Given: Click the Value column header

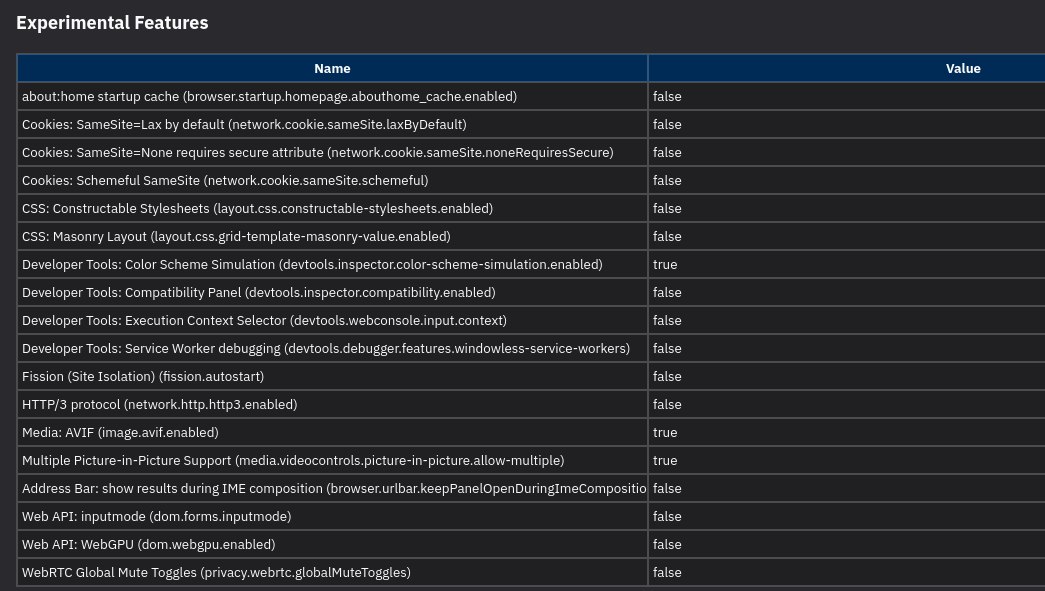Looking at the screenshot, I should [x=963, y=69].
